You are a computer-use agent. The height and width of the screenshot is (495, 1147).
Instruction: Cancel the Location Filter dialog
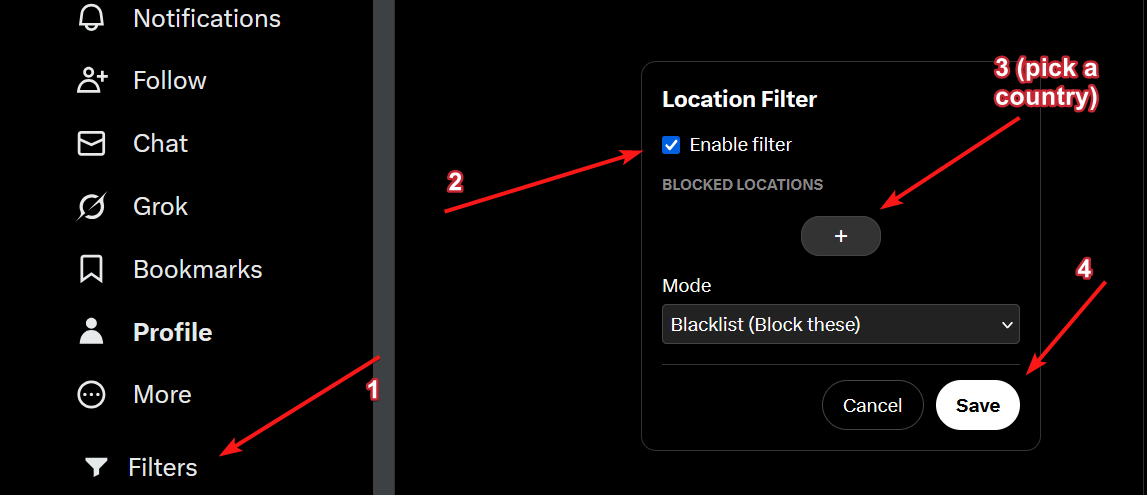(872, 405)
